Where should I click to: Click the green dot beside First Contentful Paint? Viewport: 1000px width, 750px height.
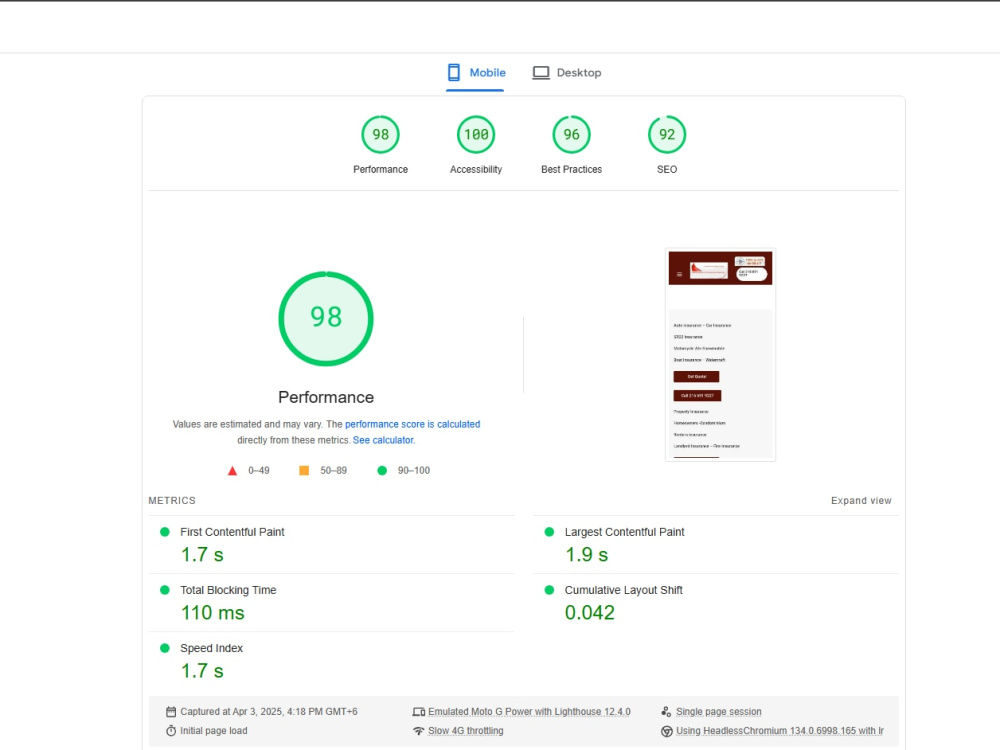click(165, 532)
